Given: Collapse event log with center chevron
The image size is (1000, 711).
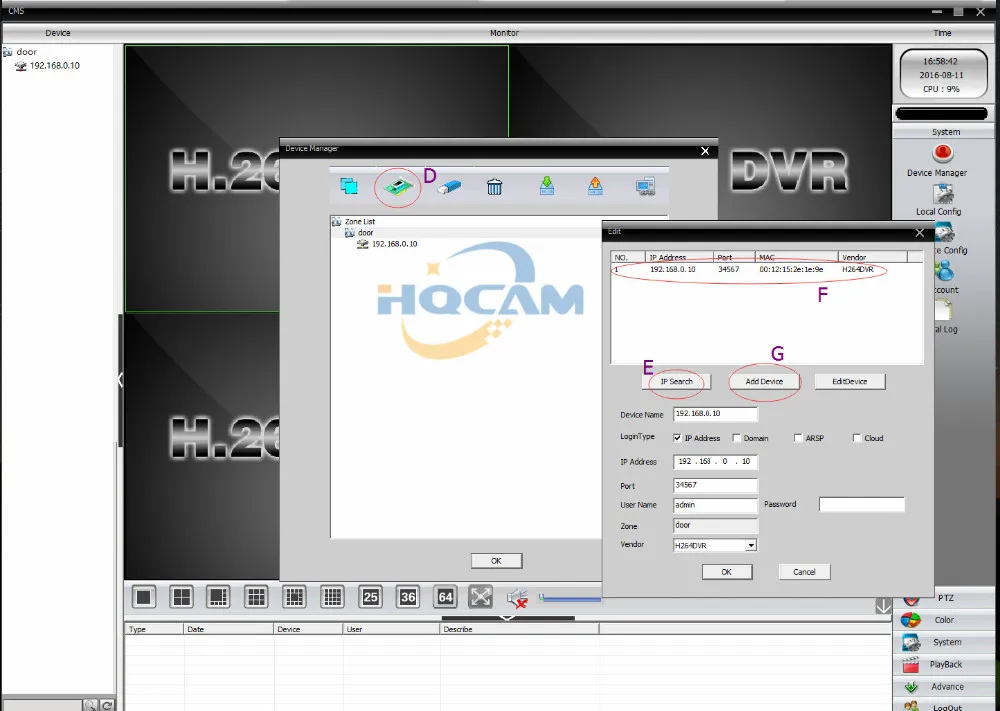Looking at the screenshot, I should (x=507, y=618).
